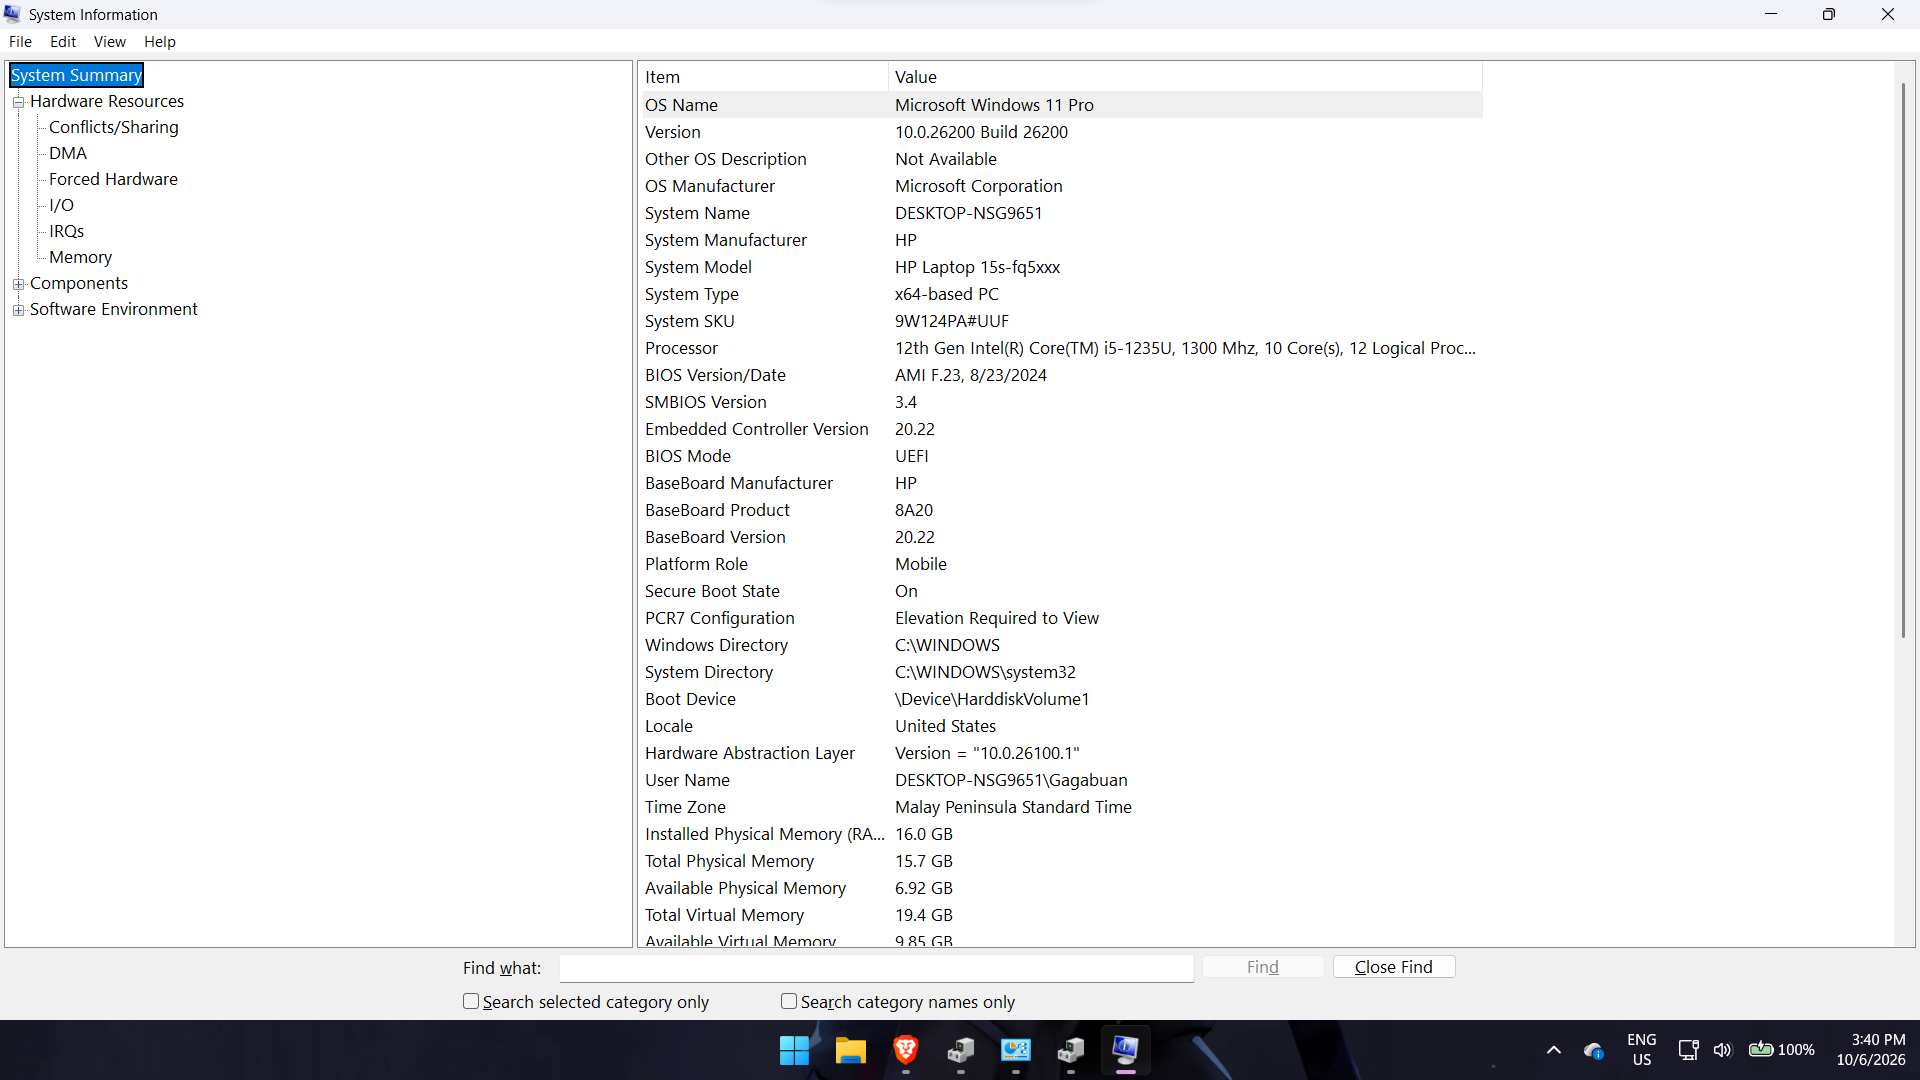Expand the Components tree node
1920x1080 pixels.
[x=18, y=284]
